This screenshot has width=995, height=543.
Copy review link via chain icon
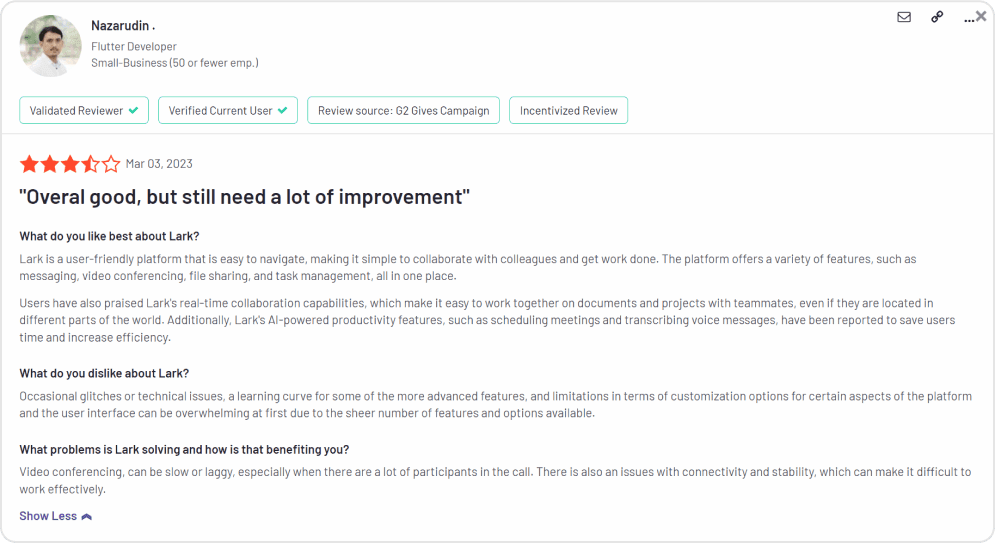tap(937, 17)
